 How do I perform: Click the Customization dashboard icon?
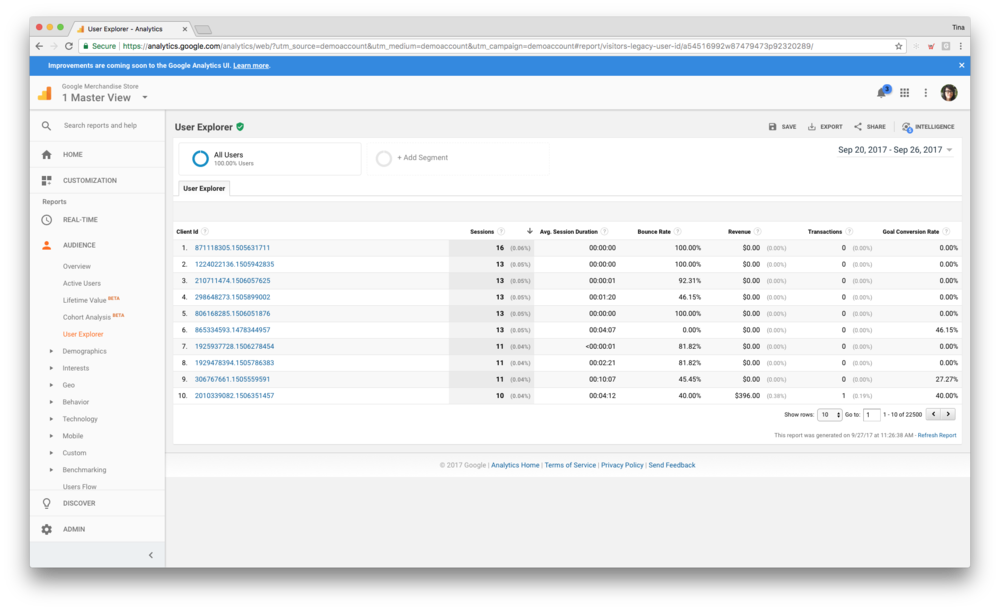point(47,181)
